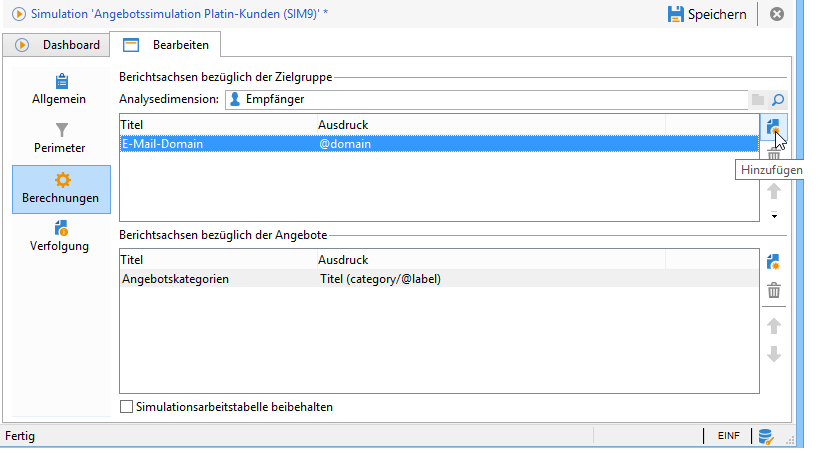Delete the selected Angebote axis via trash icon
827x474 pixels.
[x=773, y=291]
